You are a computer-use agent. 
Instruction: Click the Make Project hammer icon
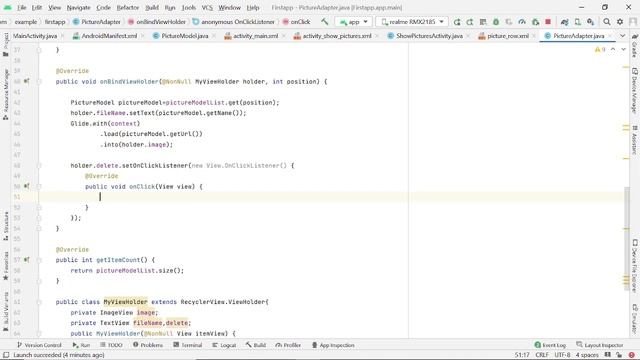click(324, 22)
